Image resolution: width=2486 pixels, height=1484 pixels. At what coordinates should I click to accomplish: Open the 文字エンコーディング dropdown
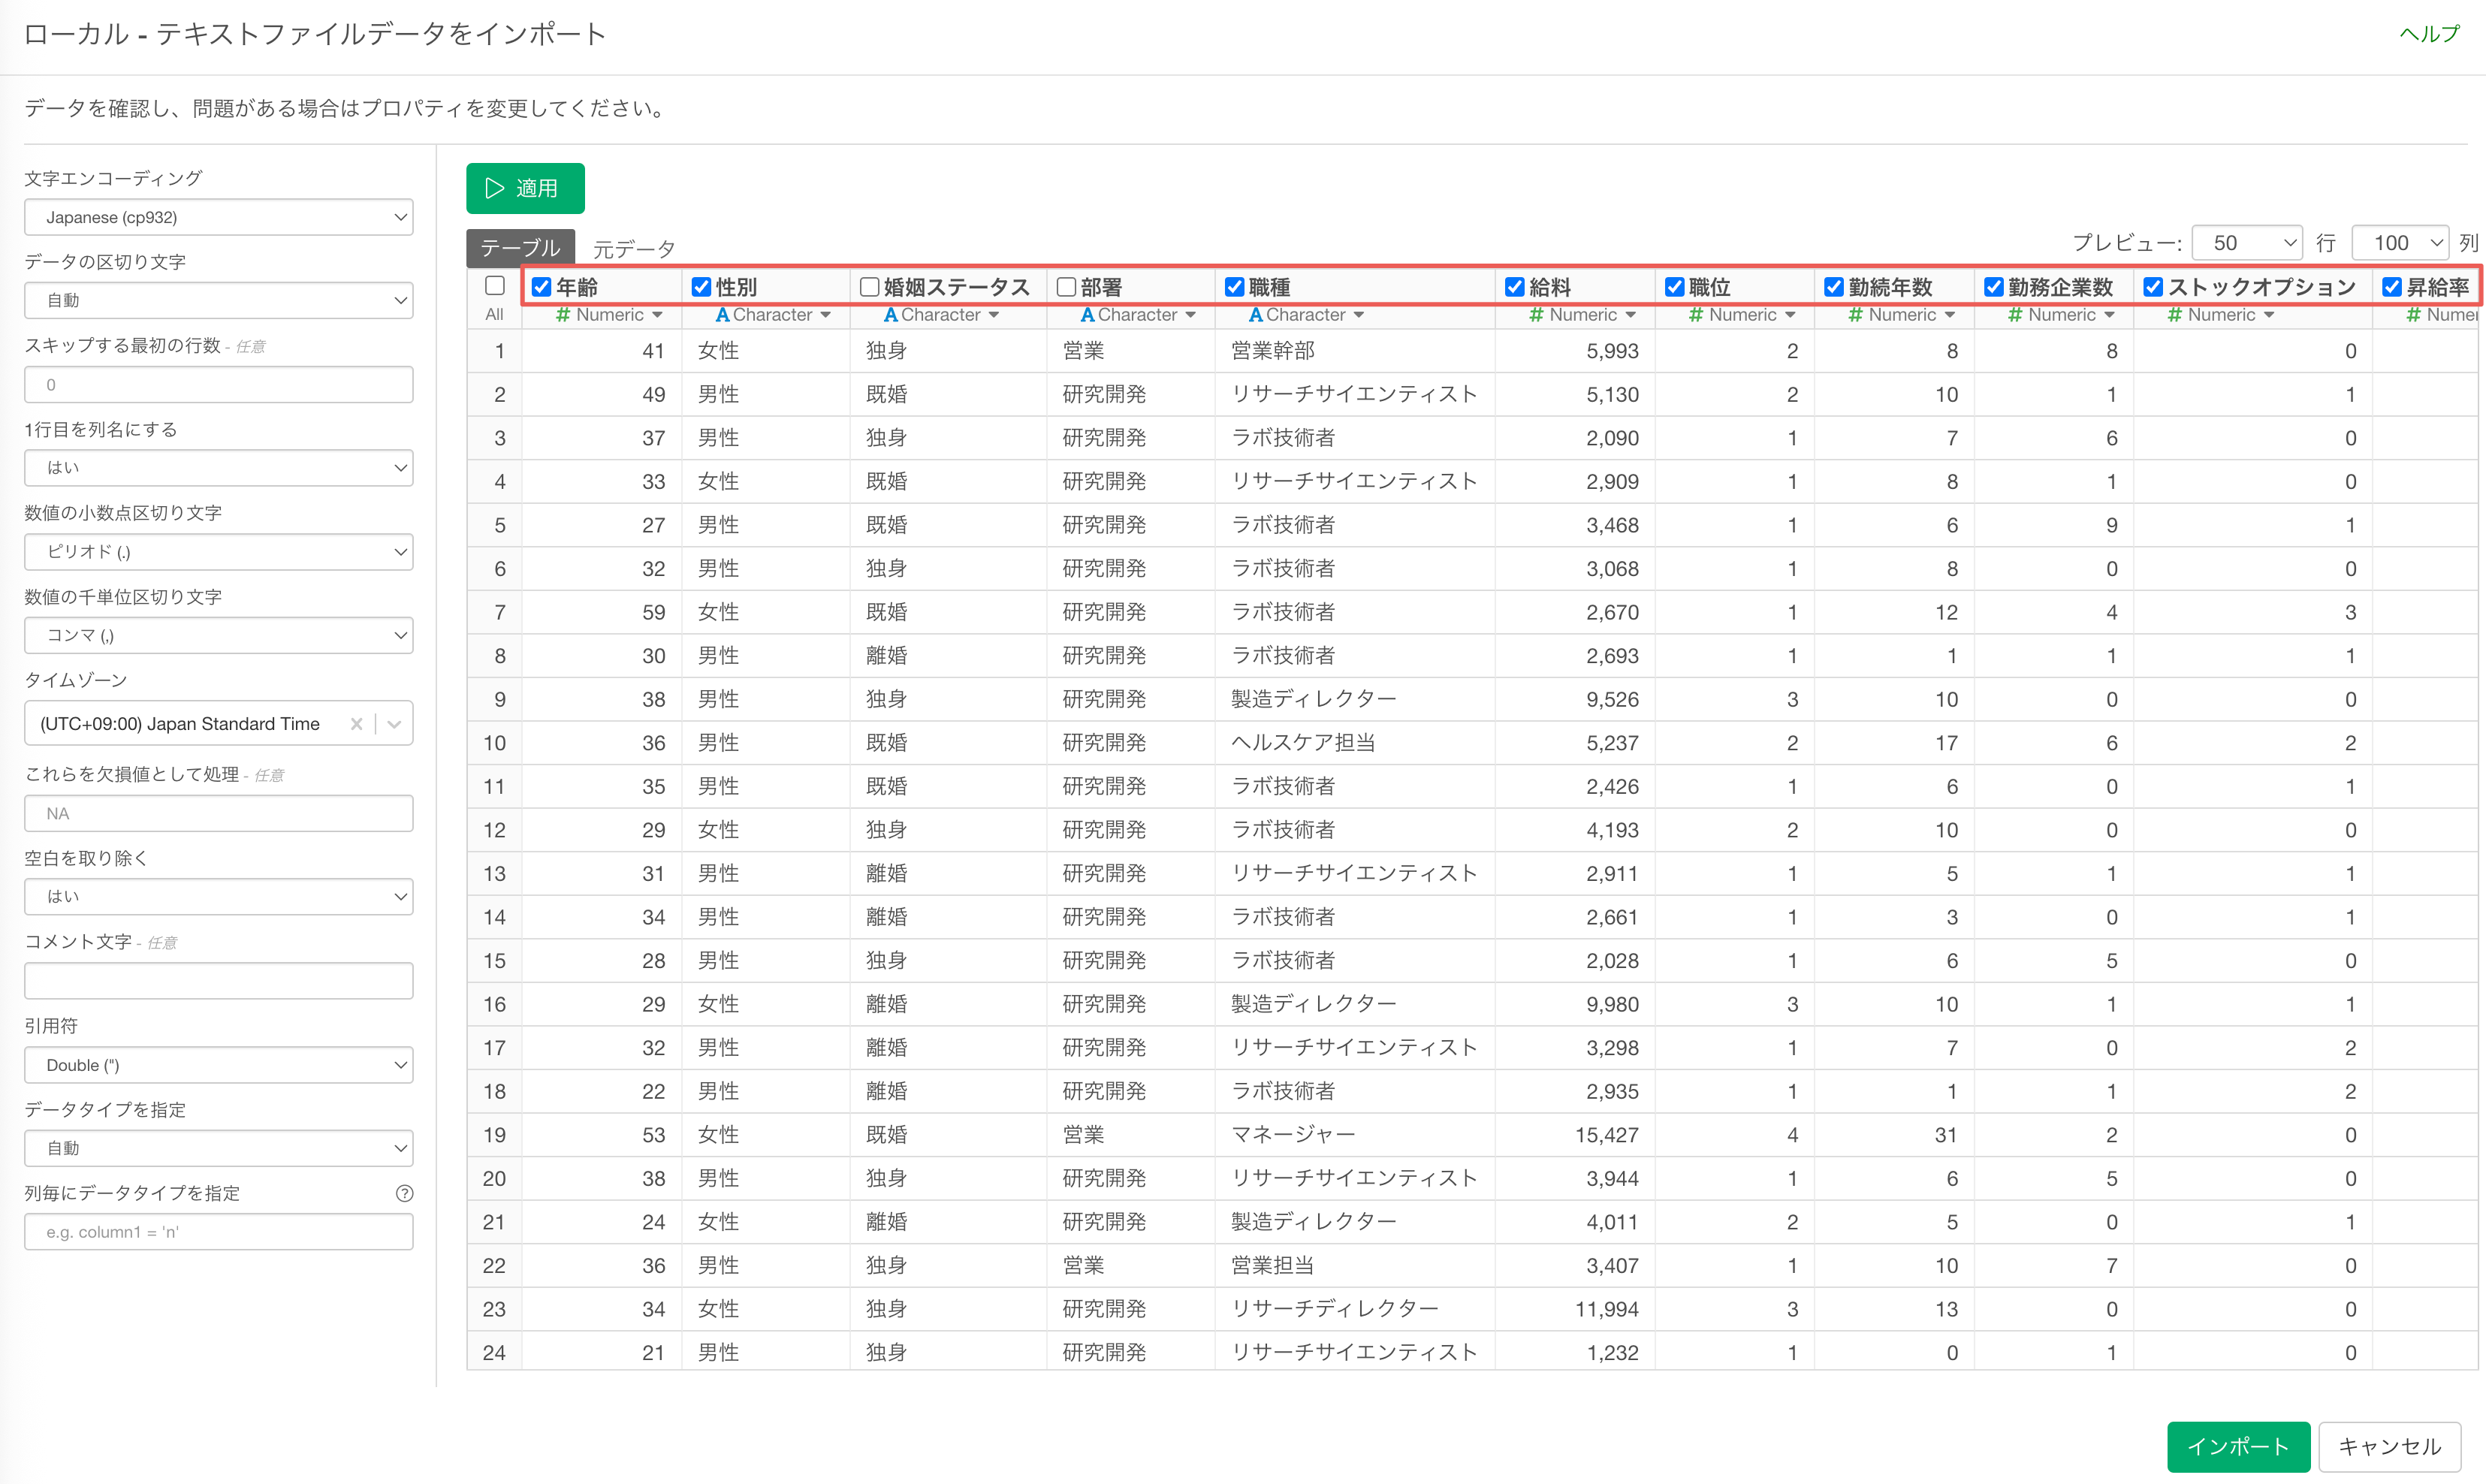[218, 217]
